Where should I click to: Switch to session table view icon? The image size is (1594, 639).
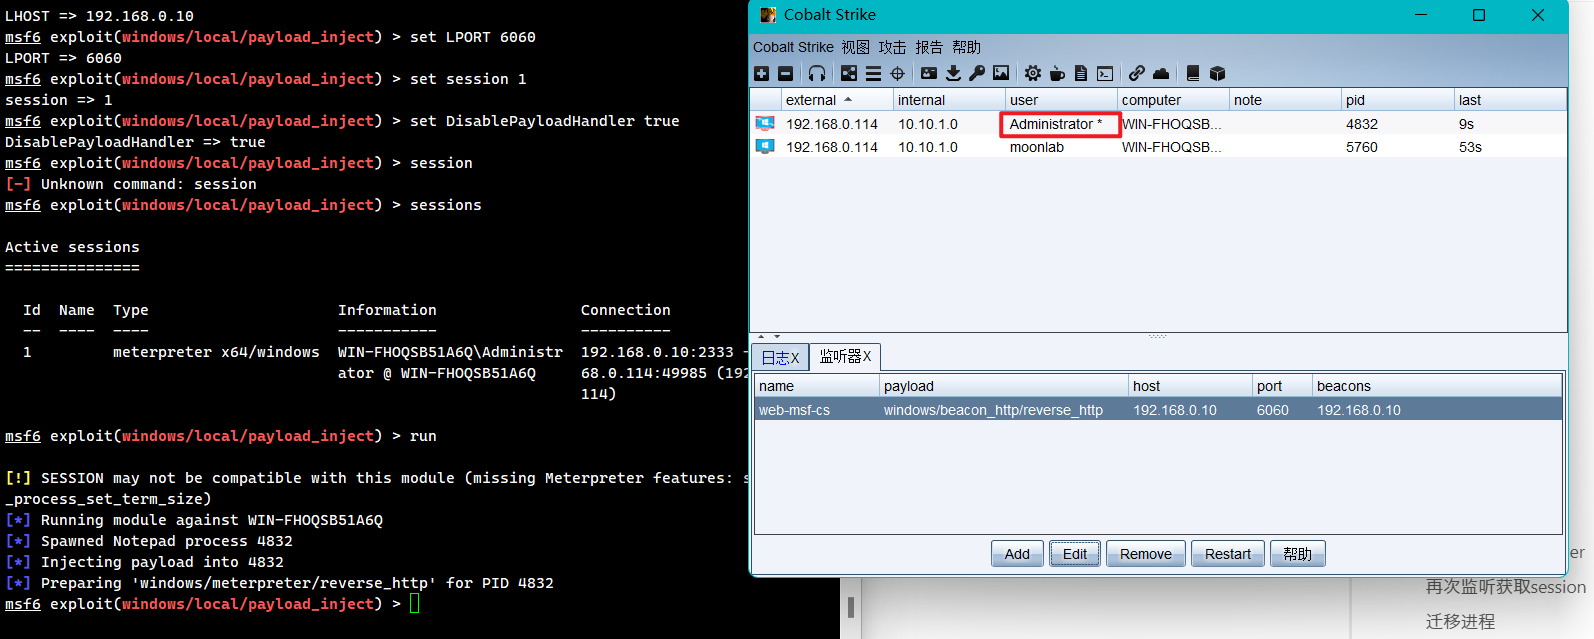pos(873,73)
